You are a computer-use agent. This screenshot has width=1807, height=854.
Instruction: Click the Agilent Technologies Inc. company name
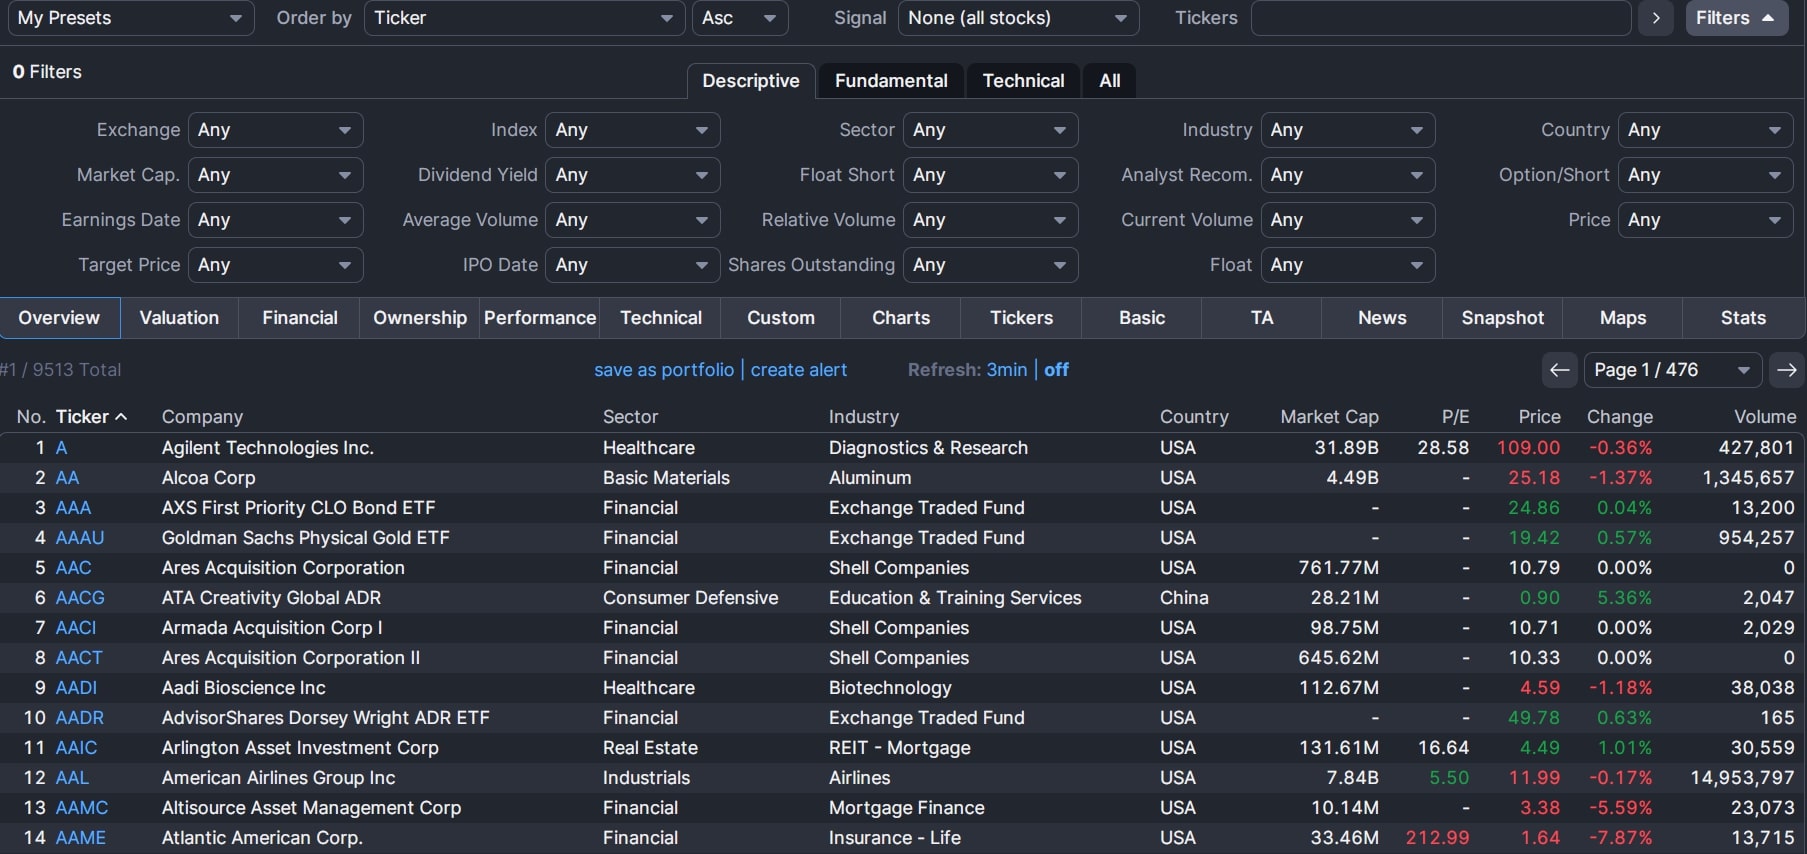click(268, 448)
